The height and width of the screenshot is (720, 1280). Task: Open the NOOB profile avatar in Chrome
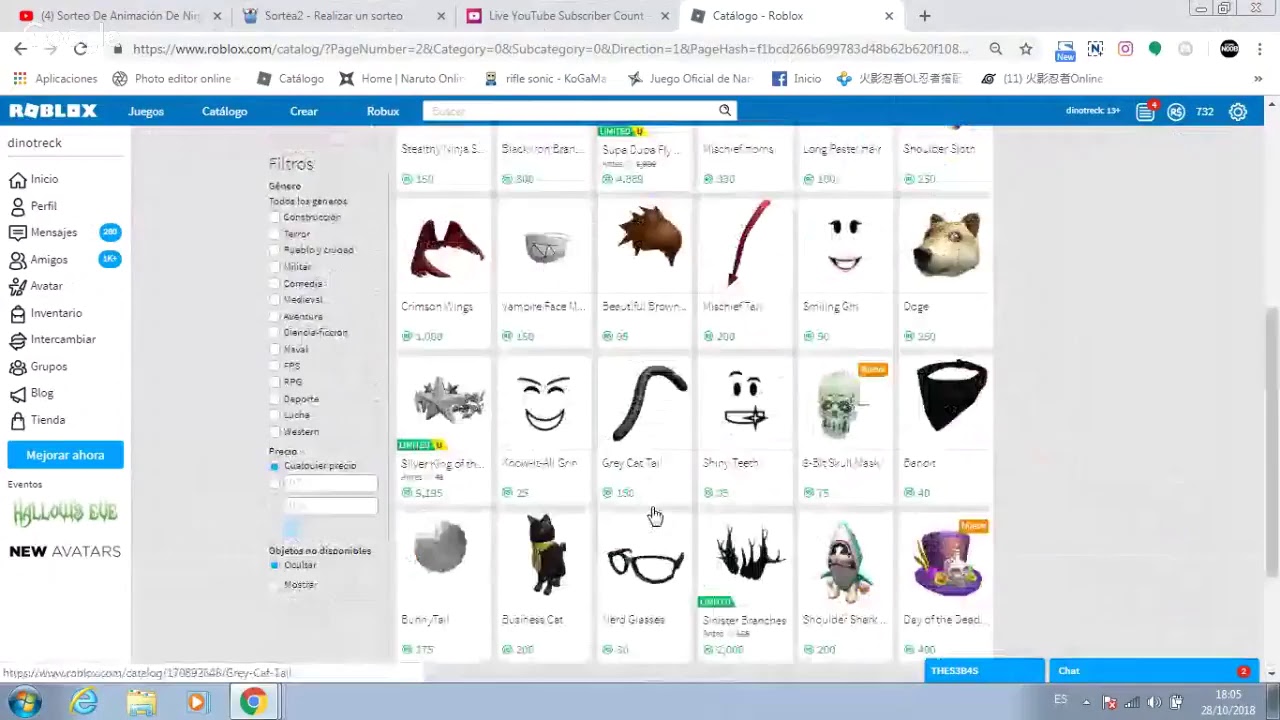[x=1230, y=48]
